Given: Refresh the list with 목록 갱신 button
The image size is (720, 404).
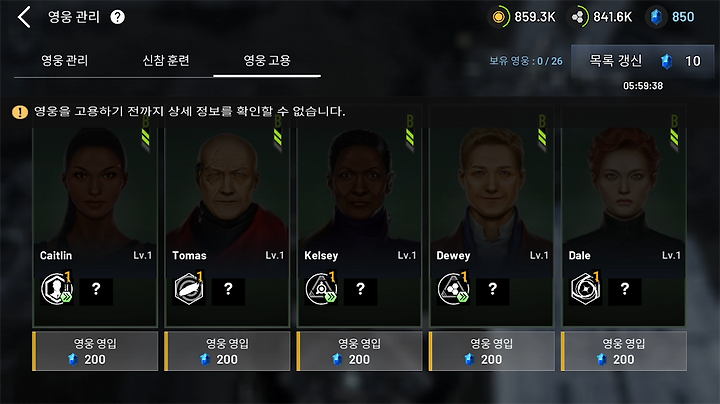Looking at the screenshot, I should pos(642,61).
